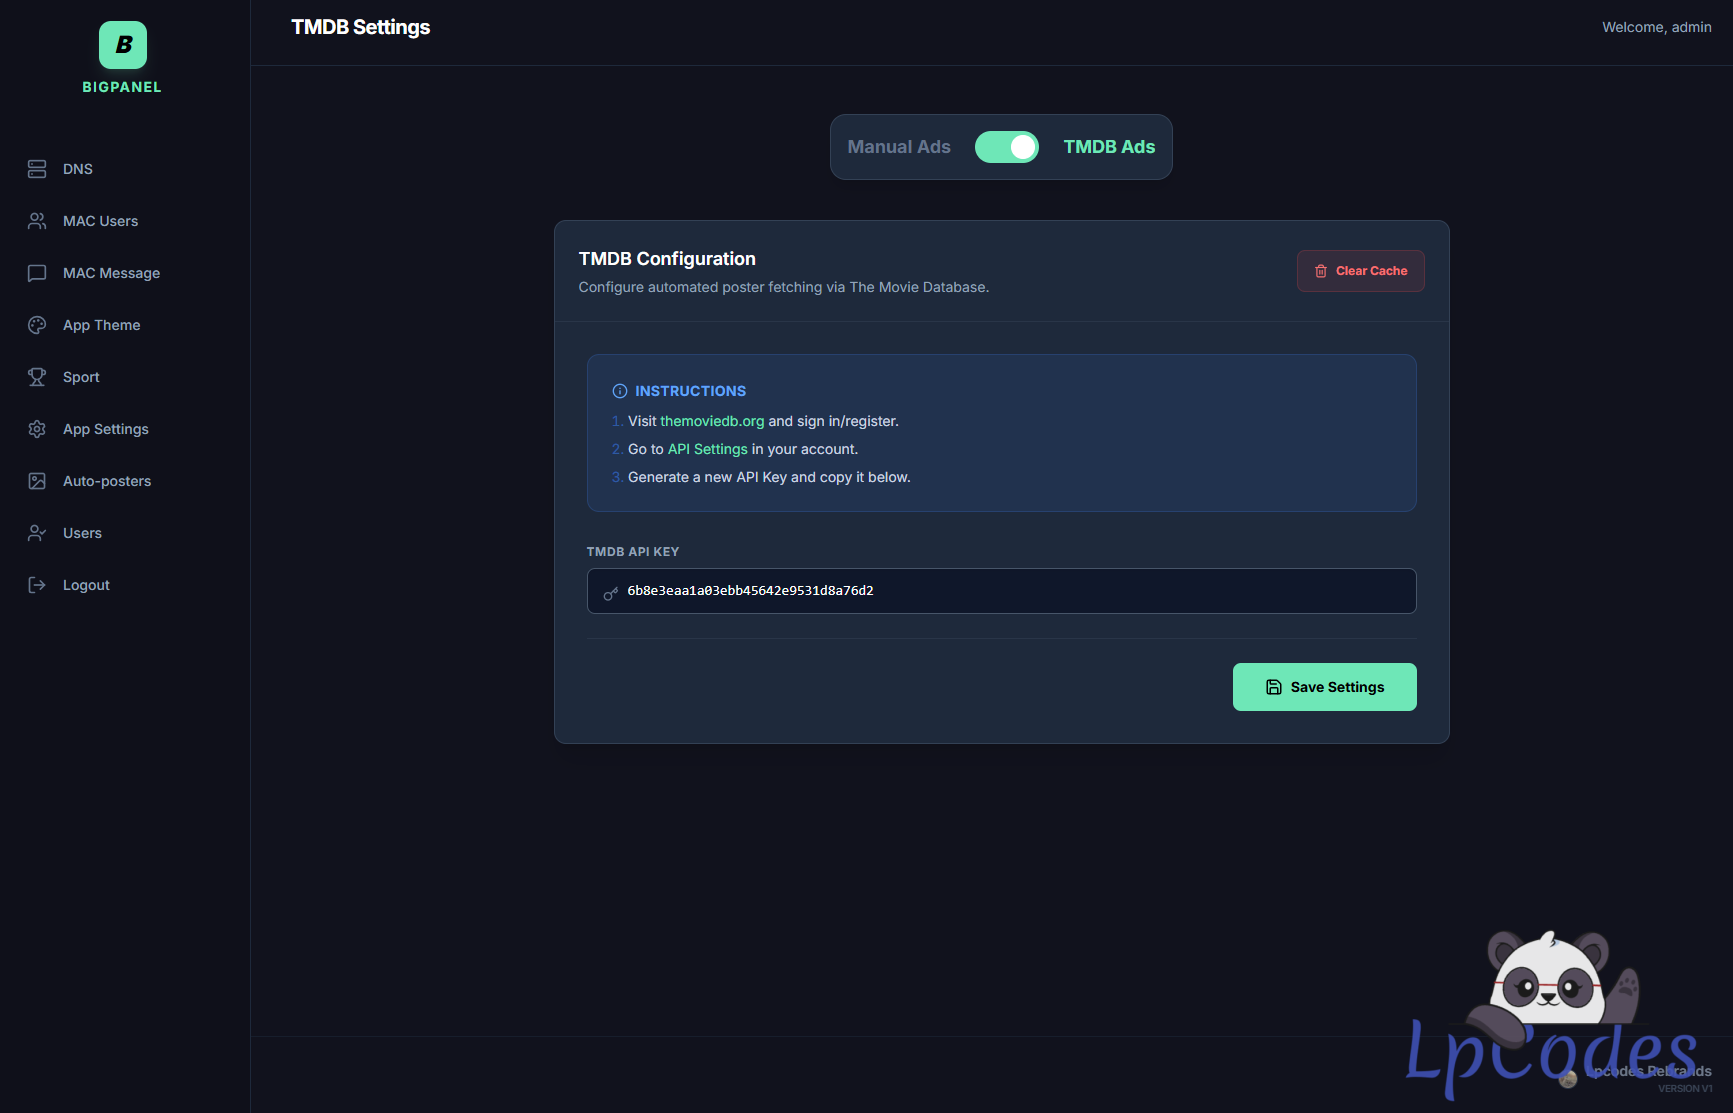Select the Manual Ads label
Viewport: 1733px width, 1113px height.
898,147
